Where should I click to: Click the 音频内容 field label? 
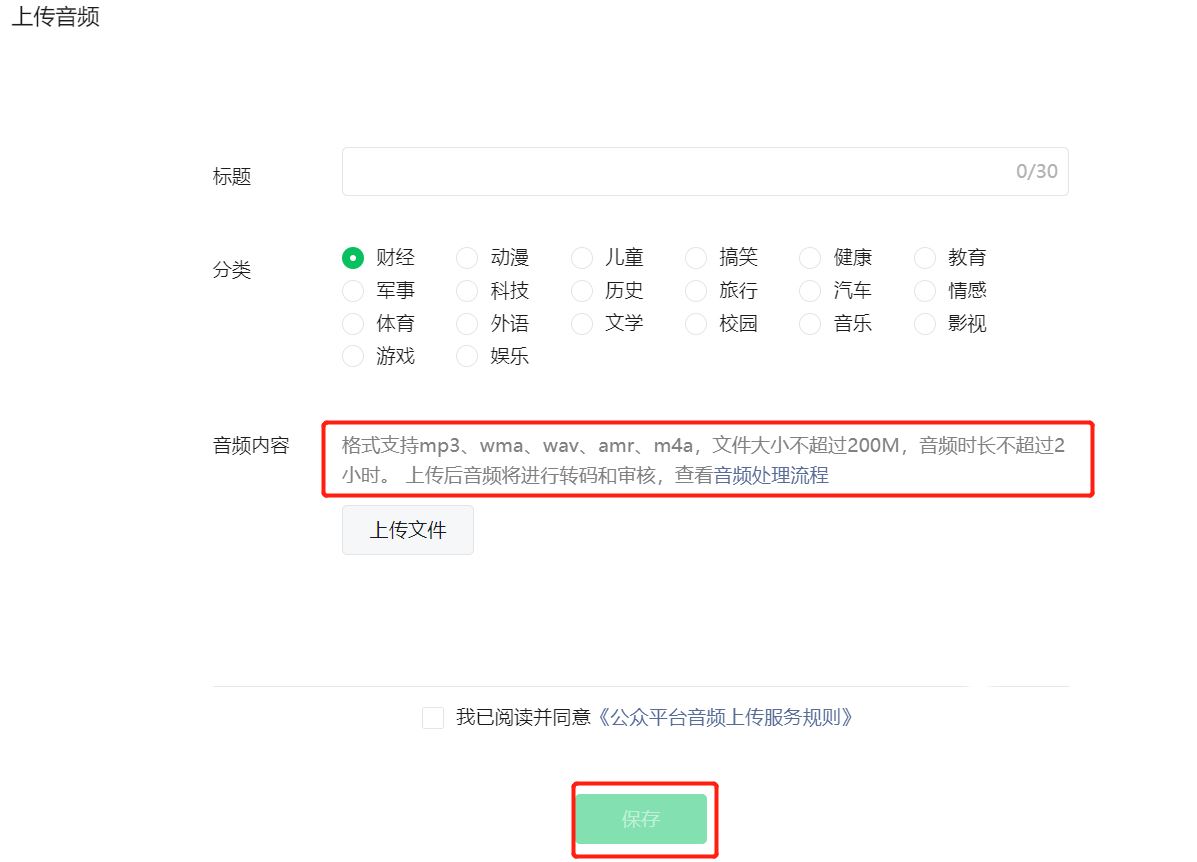pos(251,446)
